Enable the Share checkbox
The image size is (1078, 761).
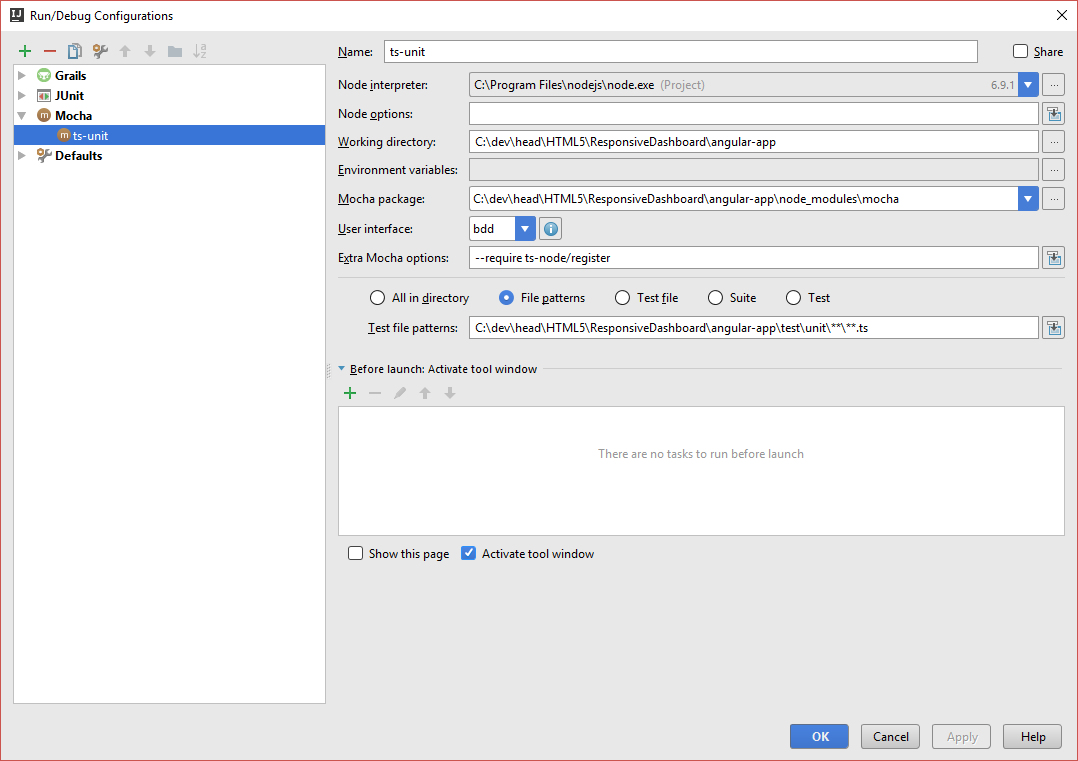pos(1020,52)
